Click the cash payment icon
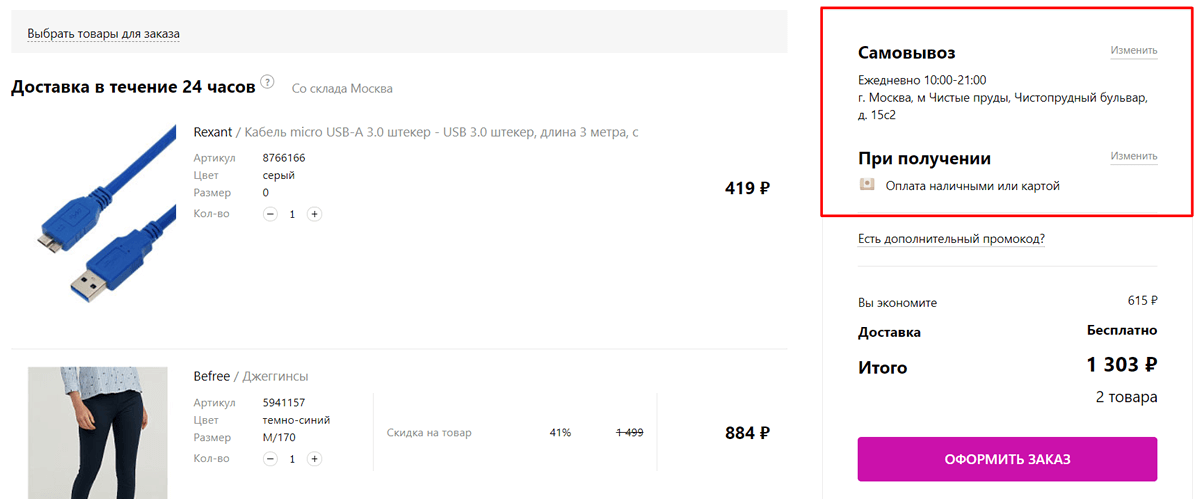The image size is (1200, 499). point(867,185)
